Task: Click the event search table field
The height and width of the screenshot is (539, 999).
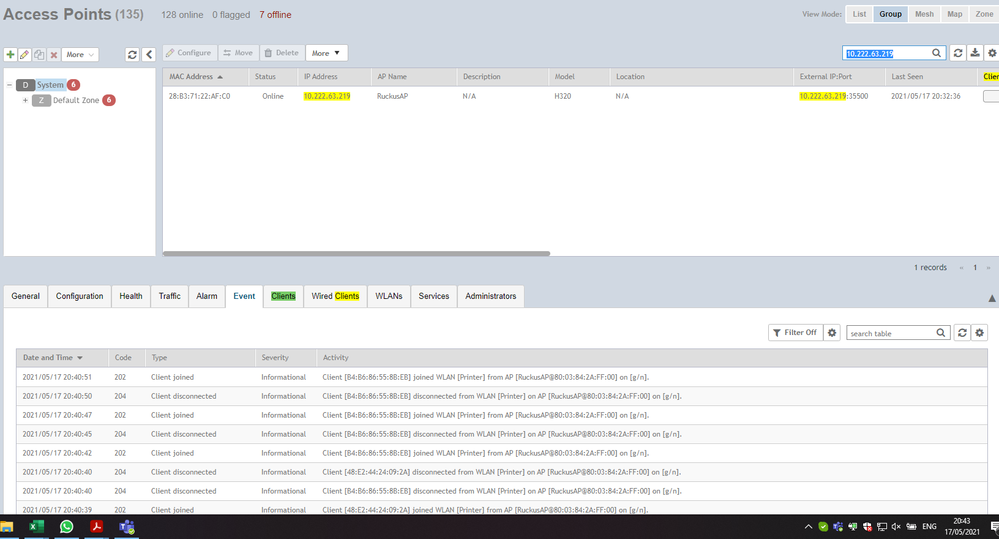Action: [x=890, y=332]
